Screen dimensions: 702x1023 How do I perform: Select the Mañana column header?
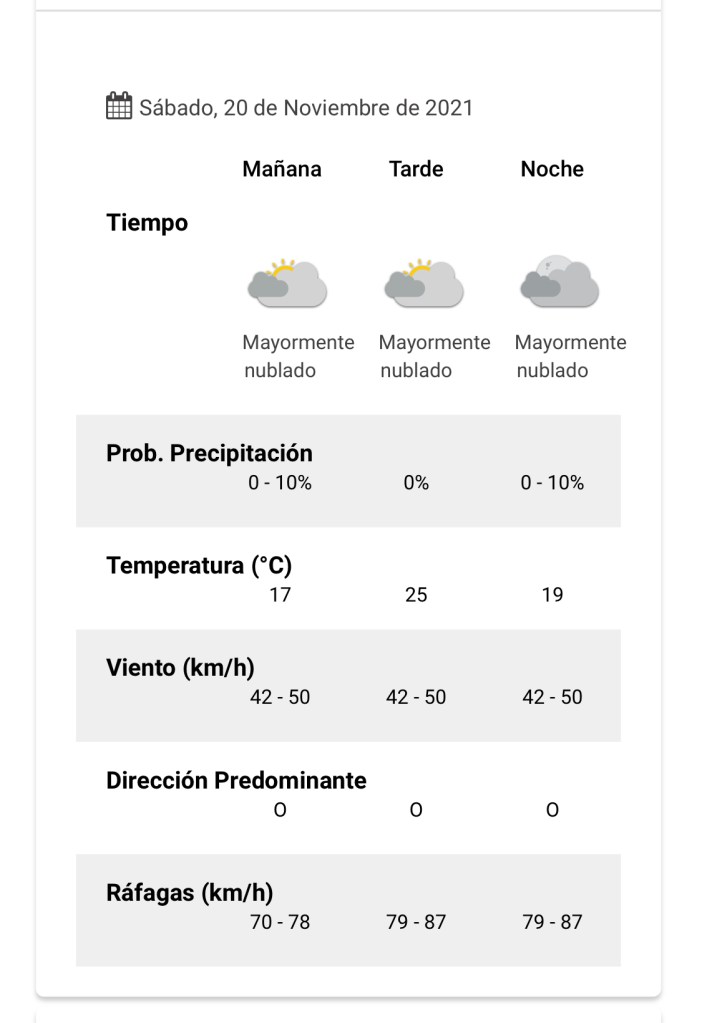tap(282, 169)
